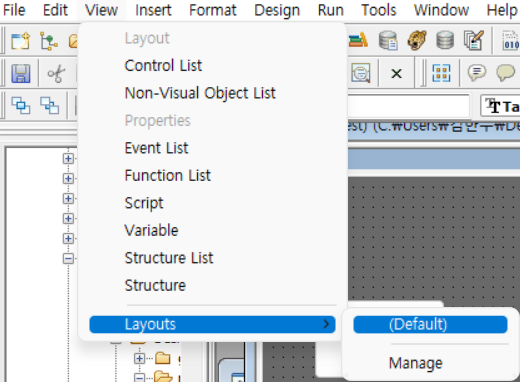
Task: Click the greyed Properties menu entry
Action: (x=212, y=120)
